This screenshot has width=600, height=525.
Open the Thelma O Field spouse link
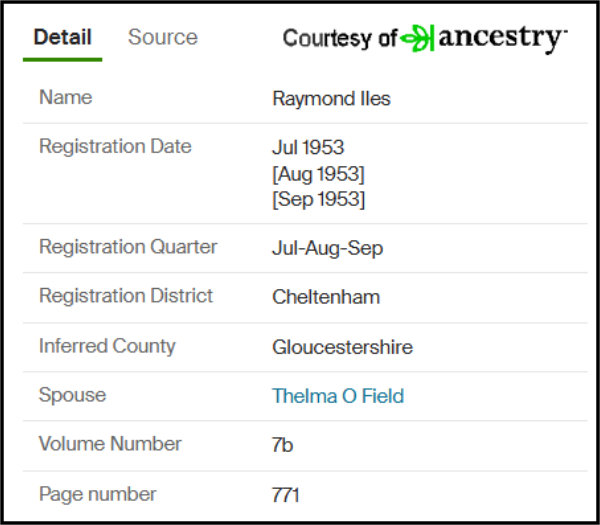point(338,396)
